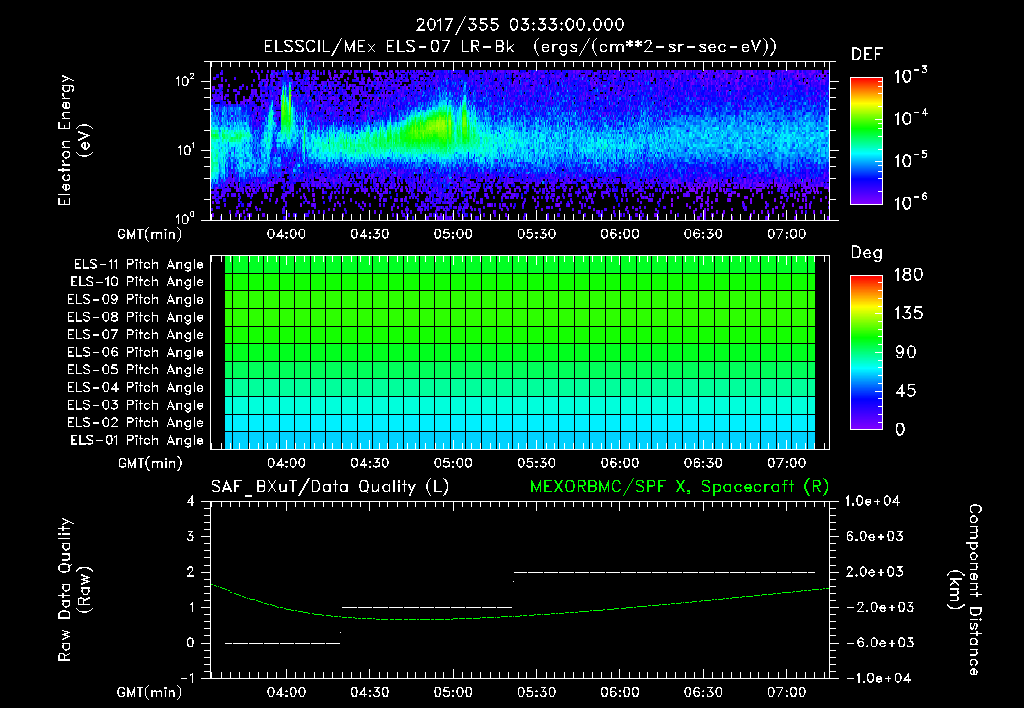
Task: Select the ELS-07 Pitch Angle row label
Action: 135,334
